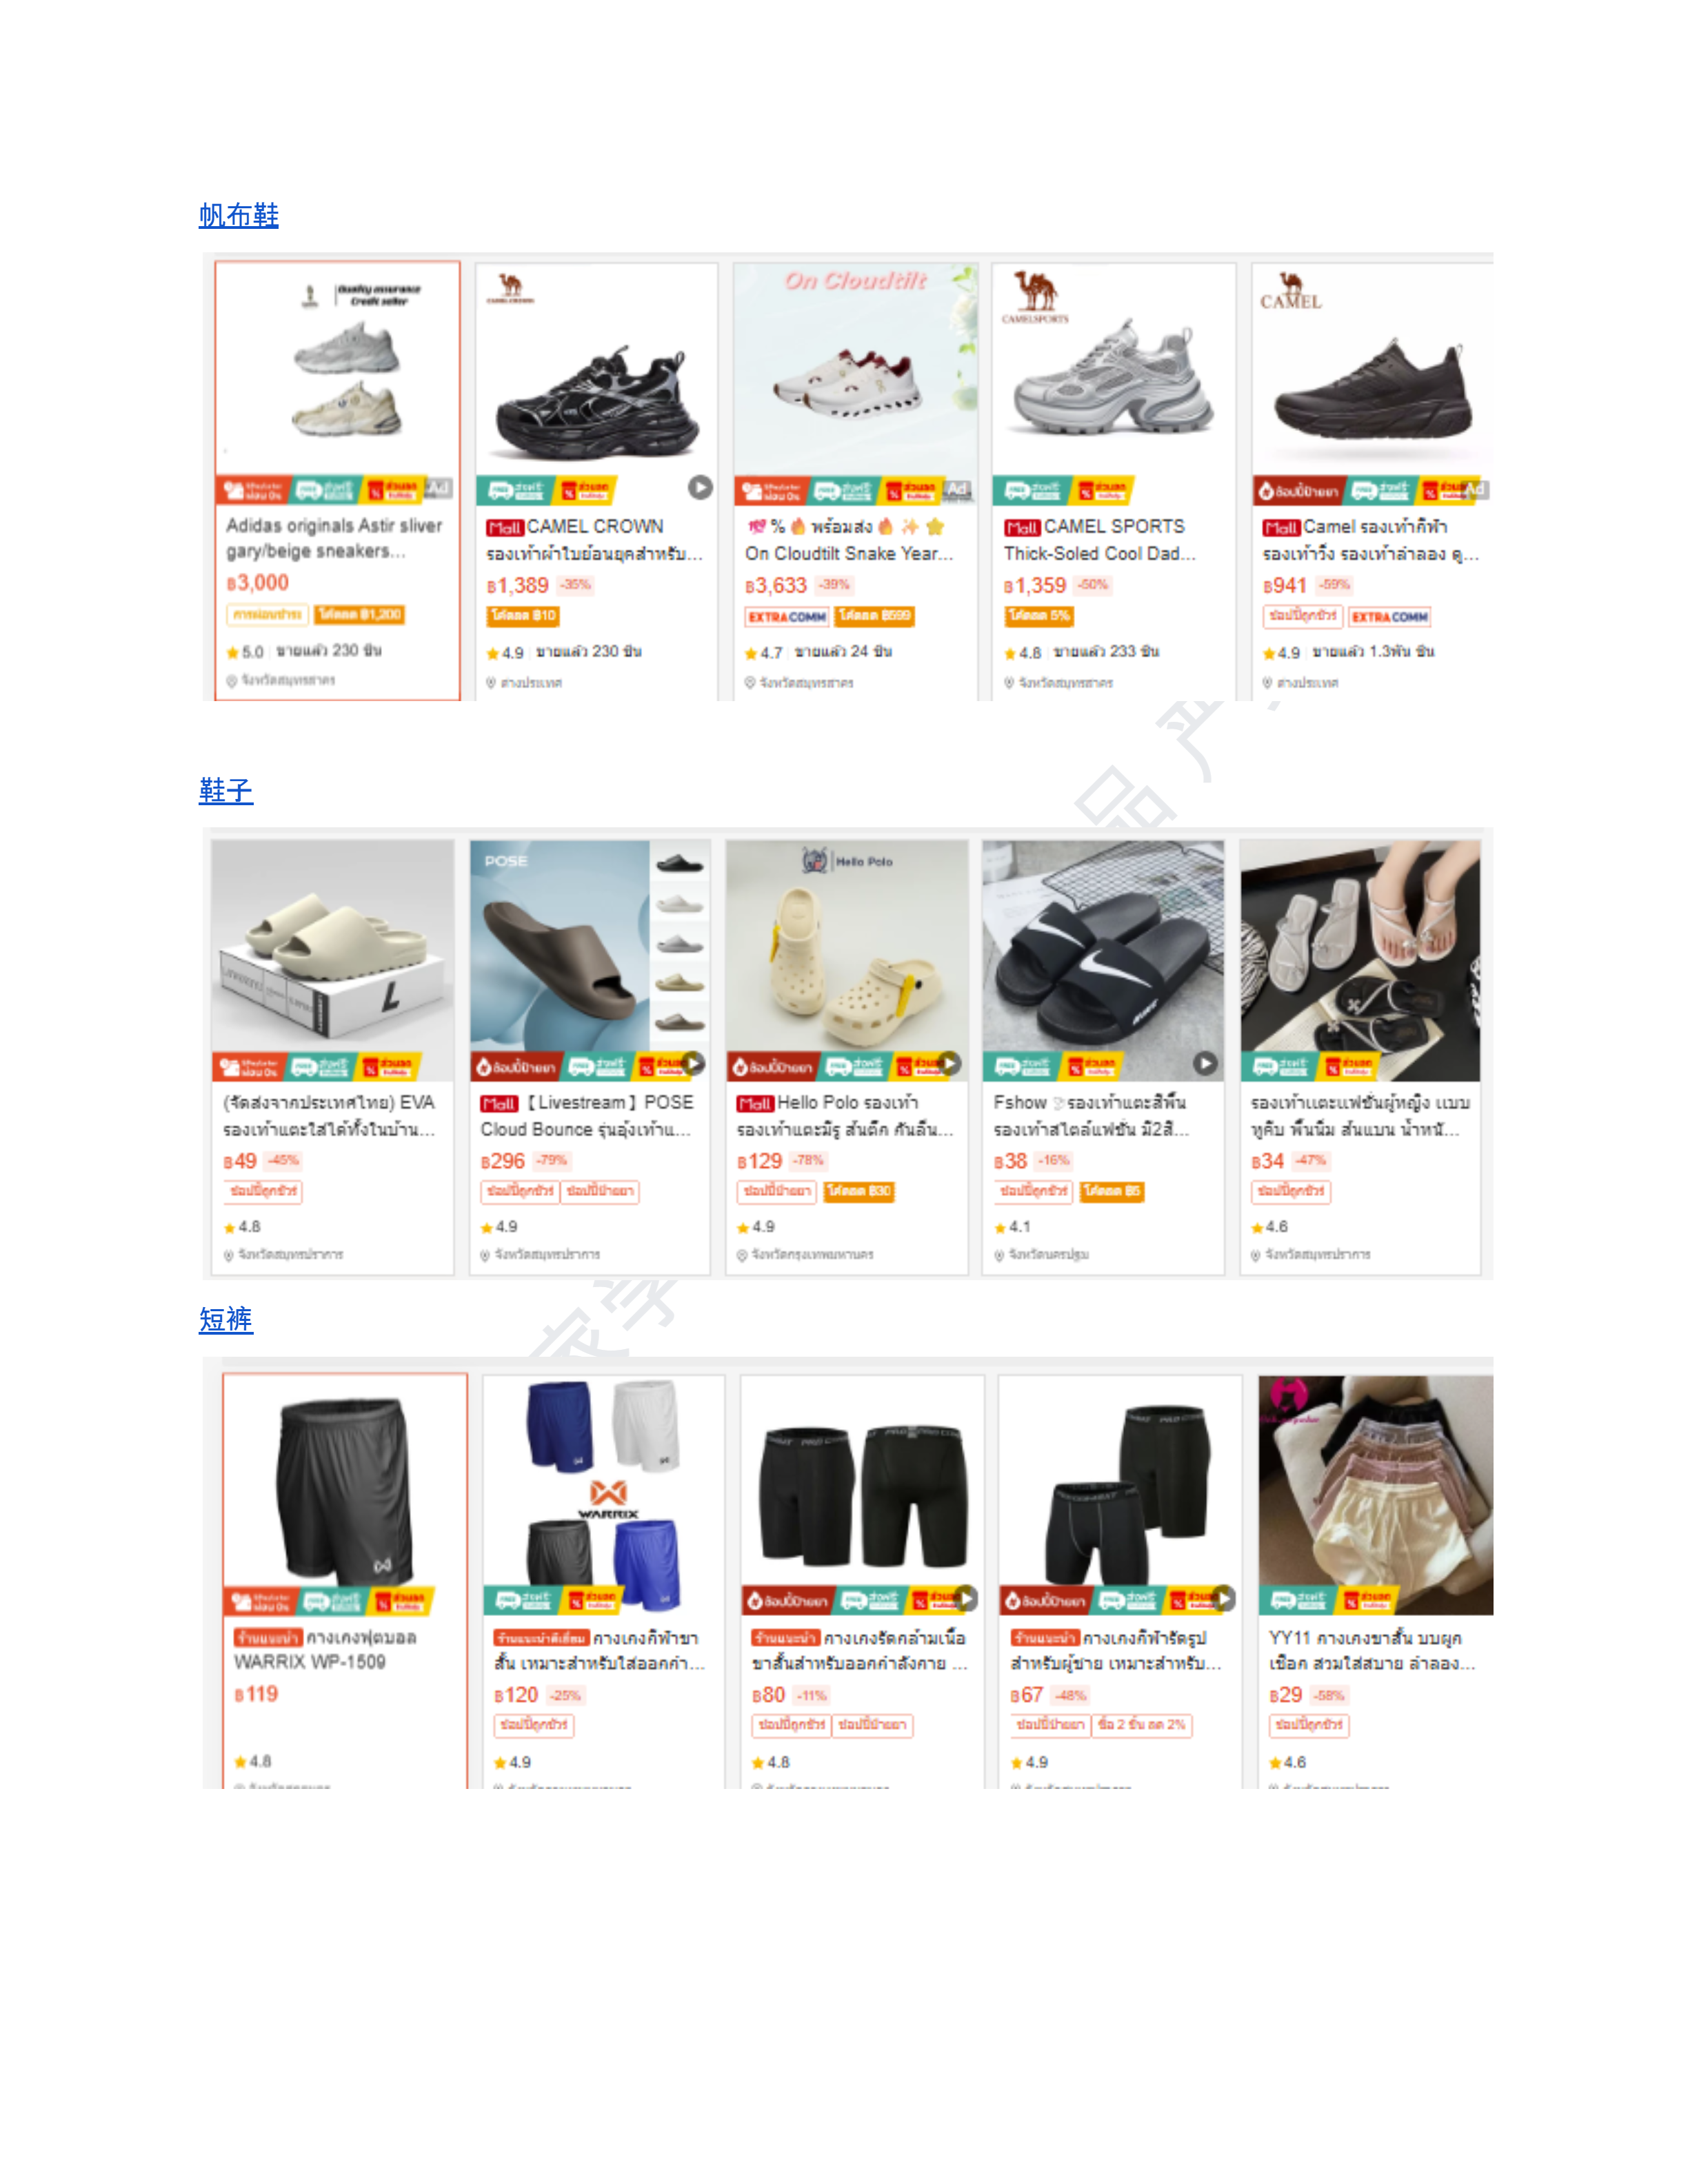Image resolution: width=1688 pixels, height=2184 pixels.
Task: Click the Ad badge on On Cloudtilt card
Action: click(x=958, y=489)
